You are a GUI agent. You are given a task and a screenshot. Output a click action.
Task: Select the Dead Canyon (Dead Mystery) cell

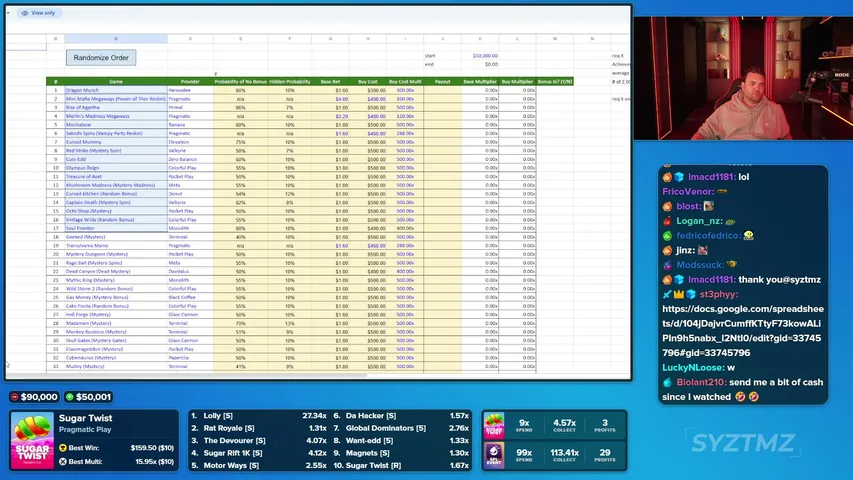click(116, 272)
